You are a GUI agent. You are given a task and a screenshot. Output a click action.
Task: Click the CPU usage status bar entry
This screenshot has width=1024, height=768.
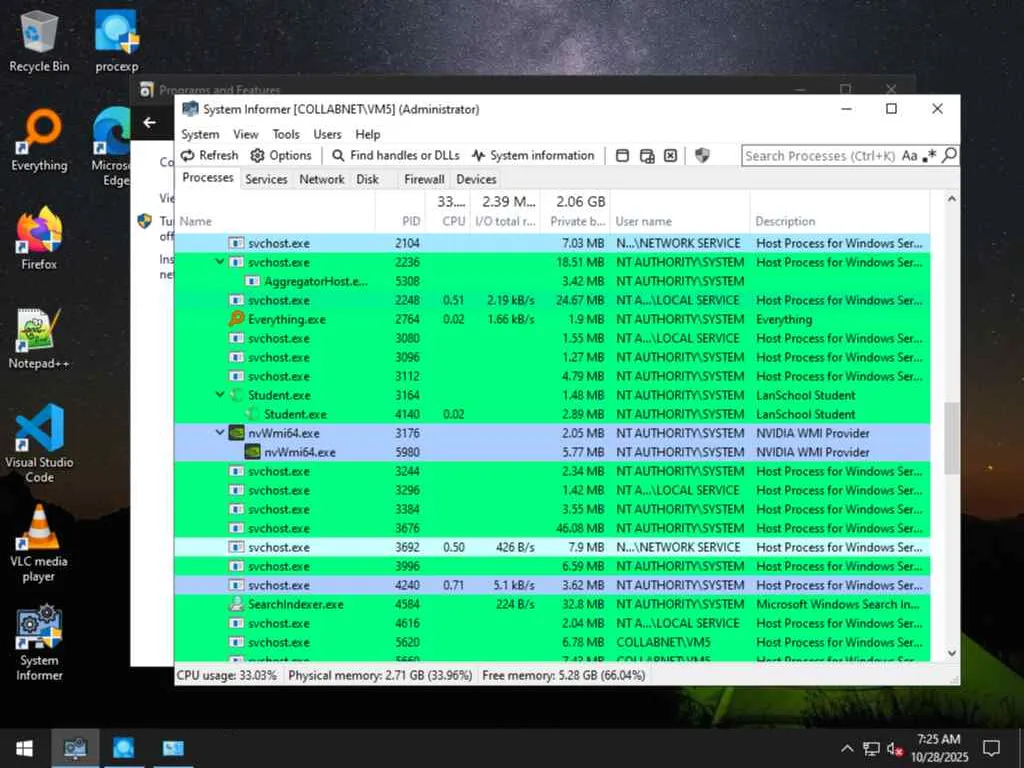coord(227,675)
